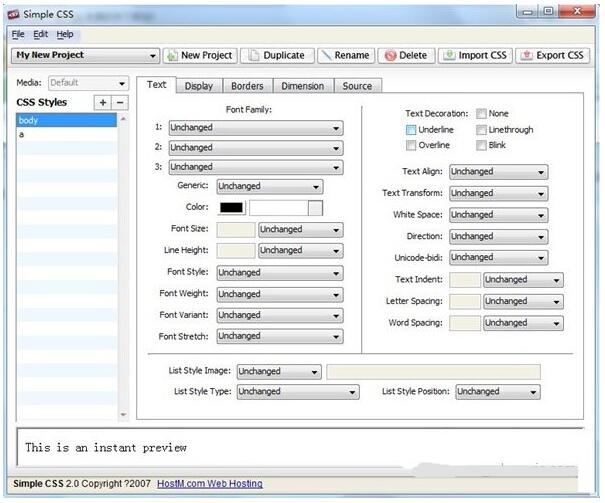Image resolution: width=605 pixels, height=503 pixels.
Task: Open the Media dropdown
Action: (x=88, y=83)
